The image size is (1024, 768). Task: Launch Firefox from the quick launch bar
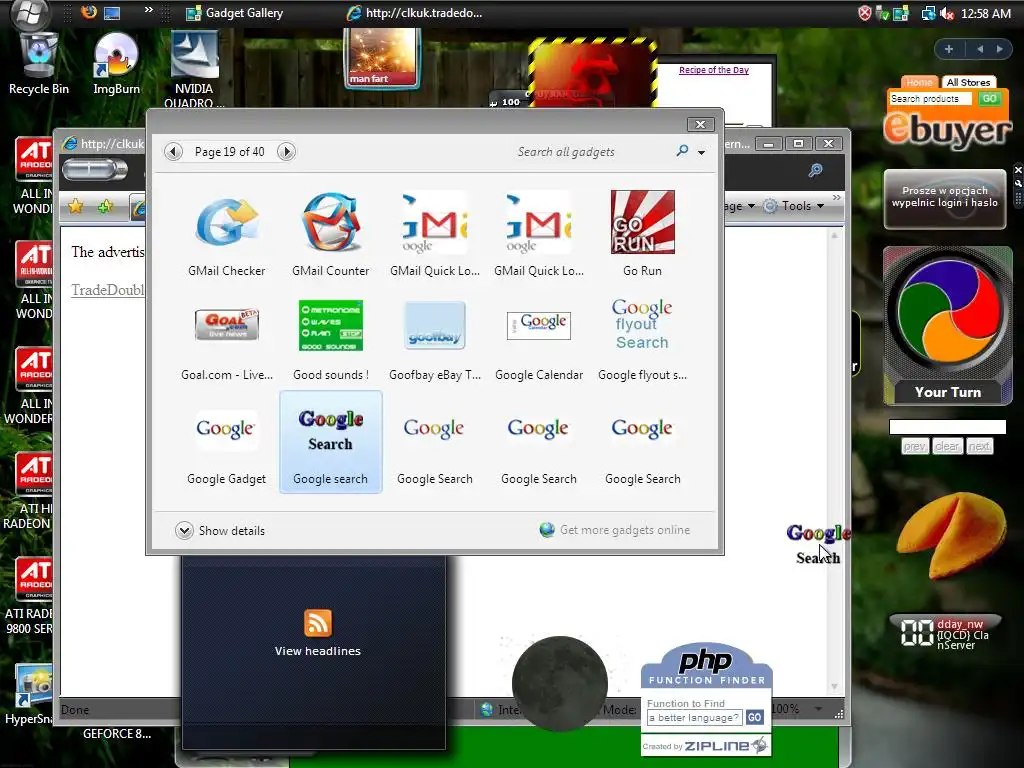pos(89,12)
